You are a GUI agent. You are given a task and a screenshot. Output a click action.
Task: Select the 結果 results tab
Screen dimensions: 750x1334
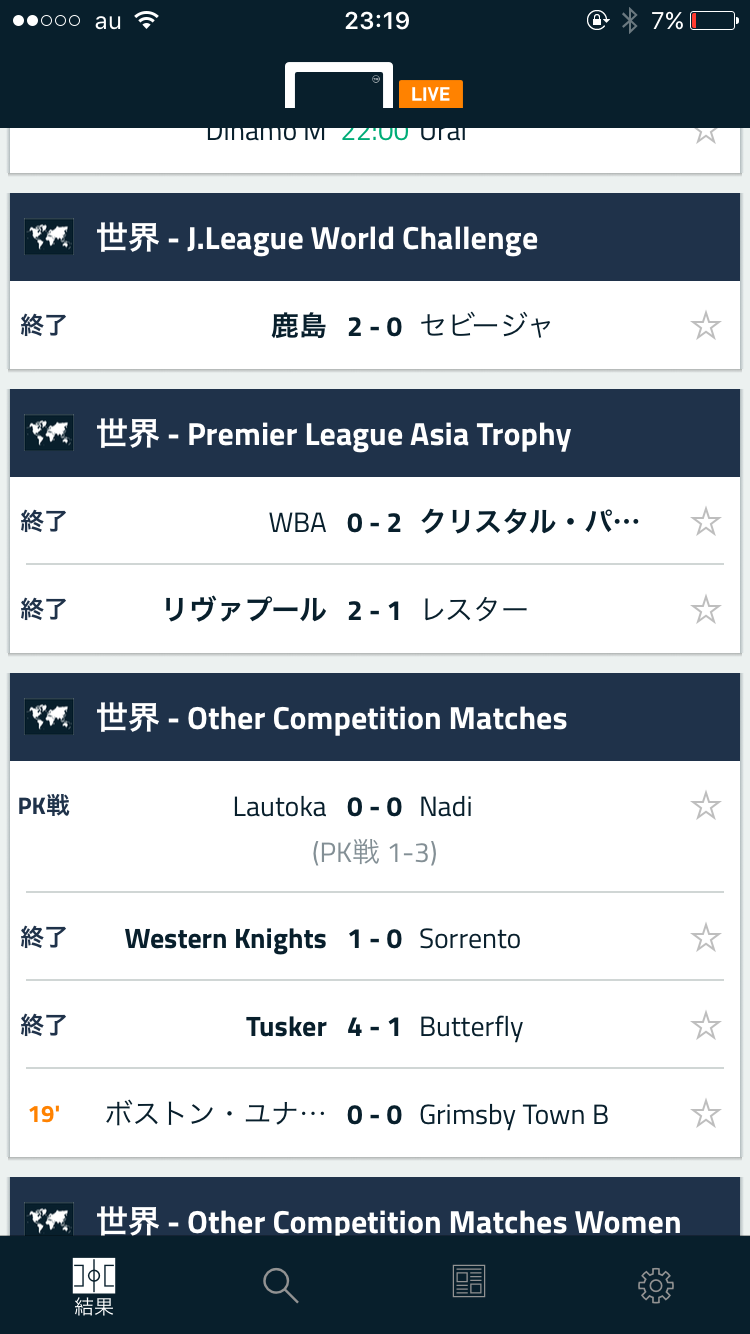94,1286
